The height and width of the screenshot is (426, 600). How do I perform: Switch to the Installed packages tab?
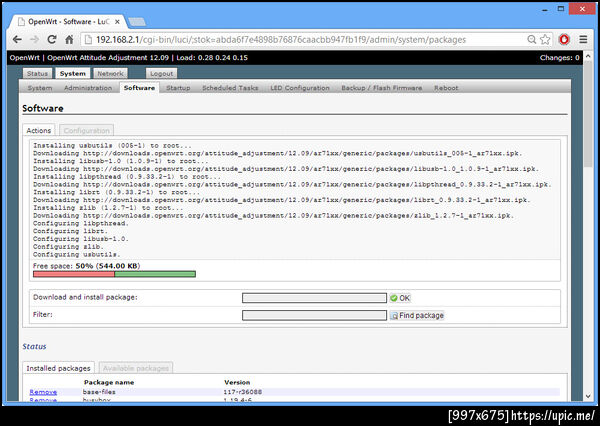tap(58, 368)
